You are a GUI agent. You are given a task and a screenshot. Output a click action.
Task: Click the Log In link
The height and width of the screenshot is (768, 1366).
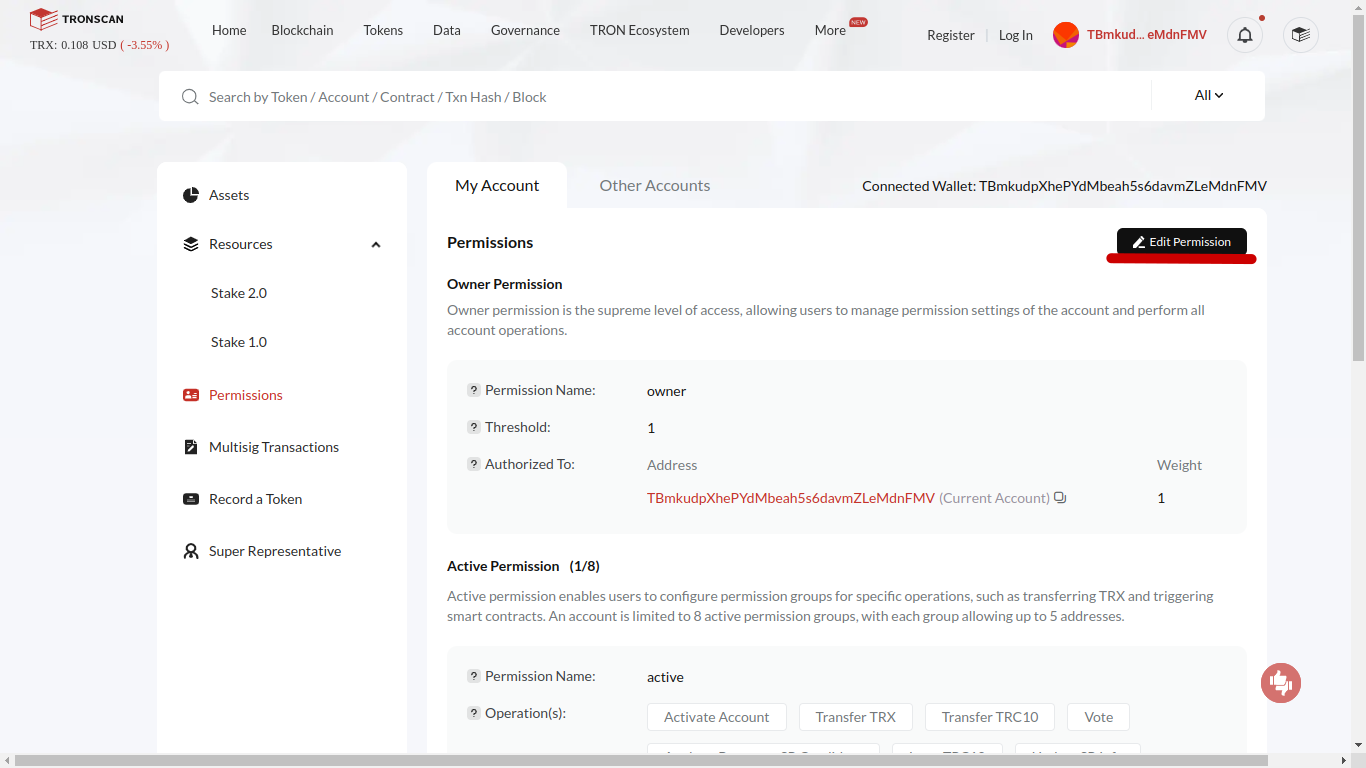point(1016,35)
